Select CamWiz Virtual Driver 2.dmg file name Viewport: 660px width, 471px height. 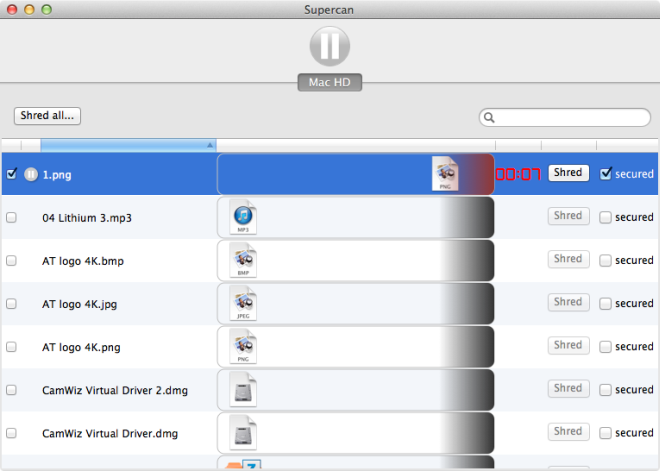point(115,391)
